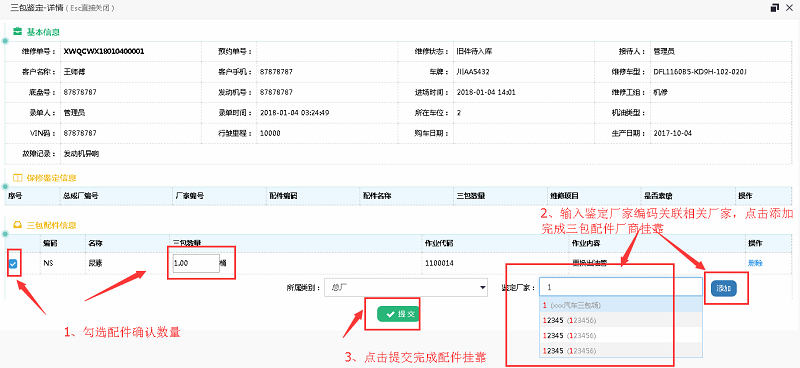Click the 基本信息 section heading

(43, 32)
